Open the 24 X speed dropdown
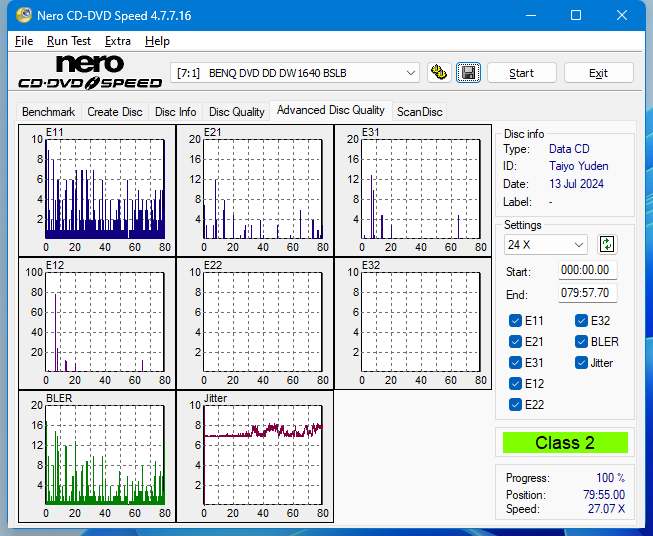 (x=546, y=244)
